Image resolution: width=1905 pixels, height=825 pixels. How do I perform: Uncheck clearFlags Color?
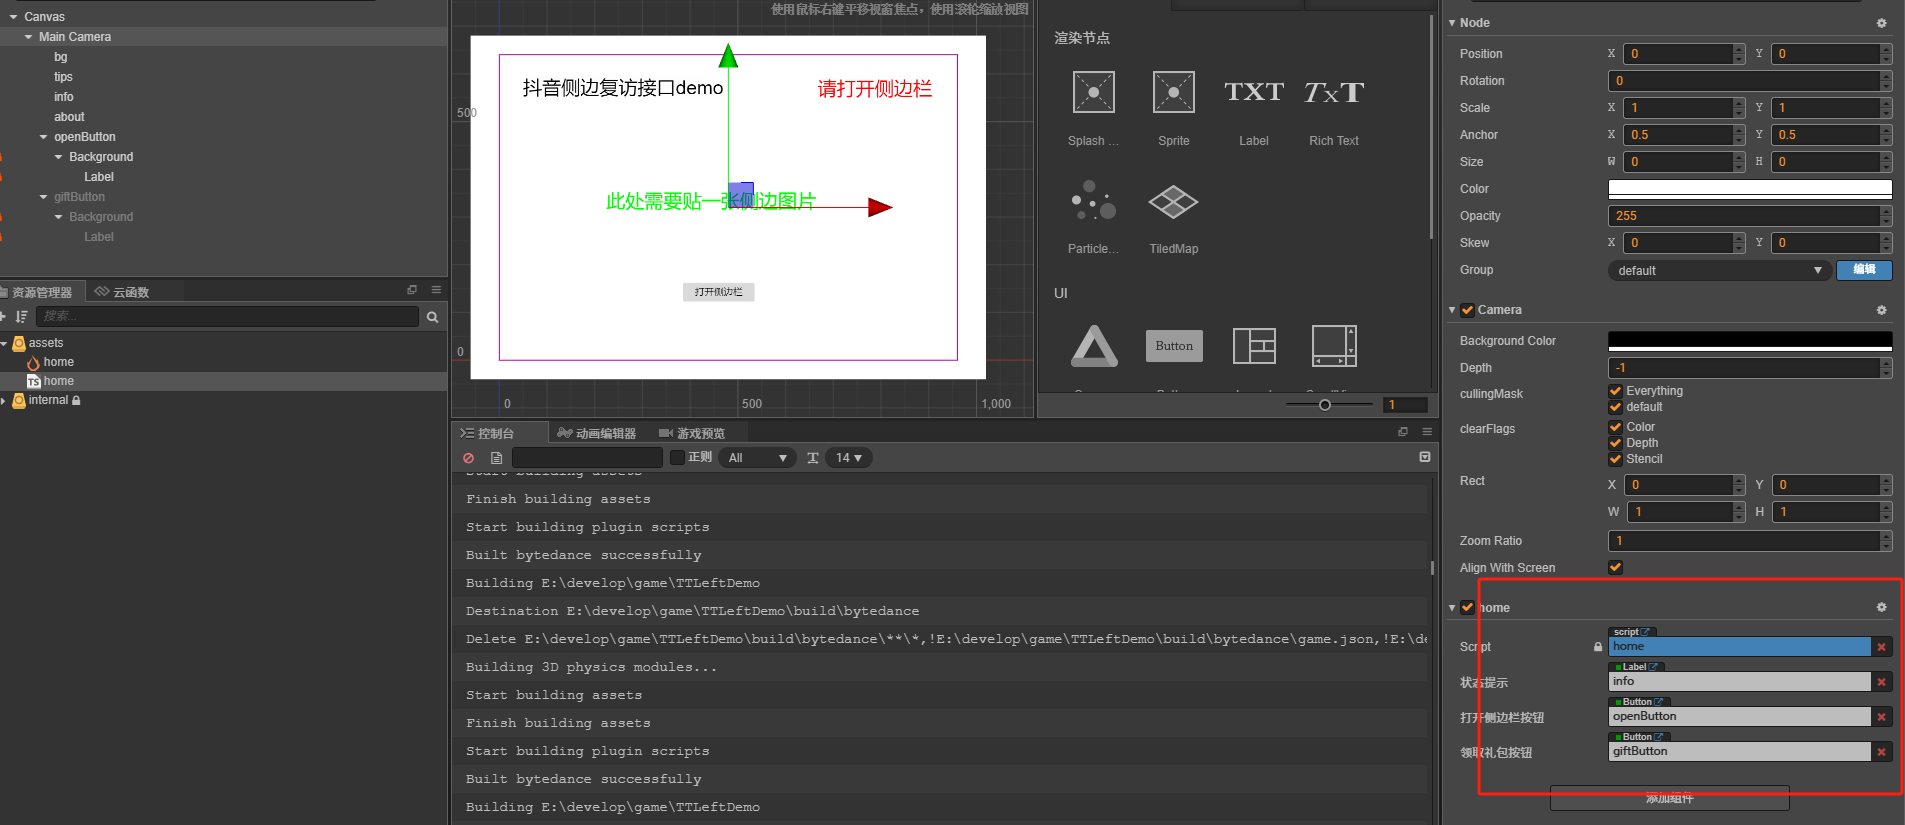click(1615, 427)
